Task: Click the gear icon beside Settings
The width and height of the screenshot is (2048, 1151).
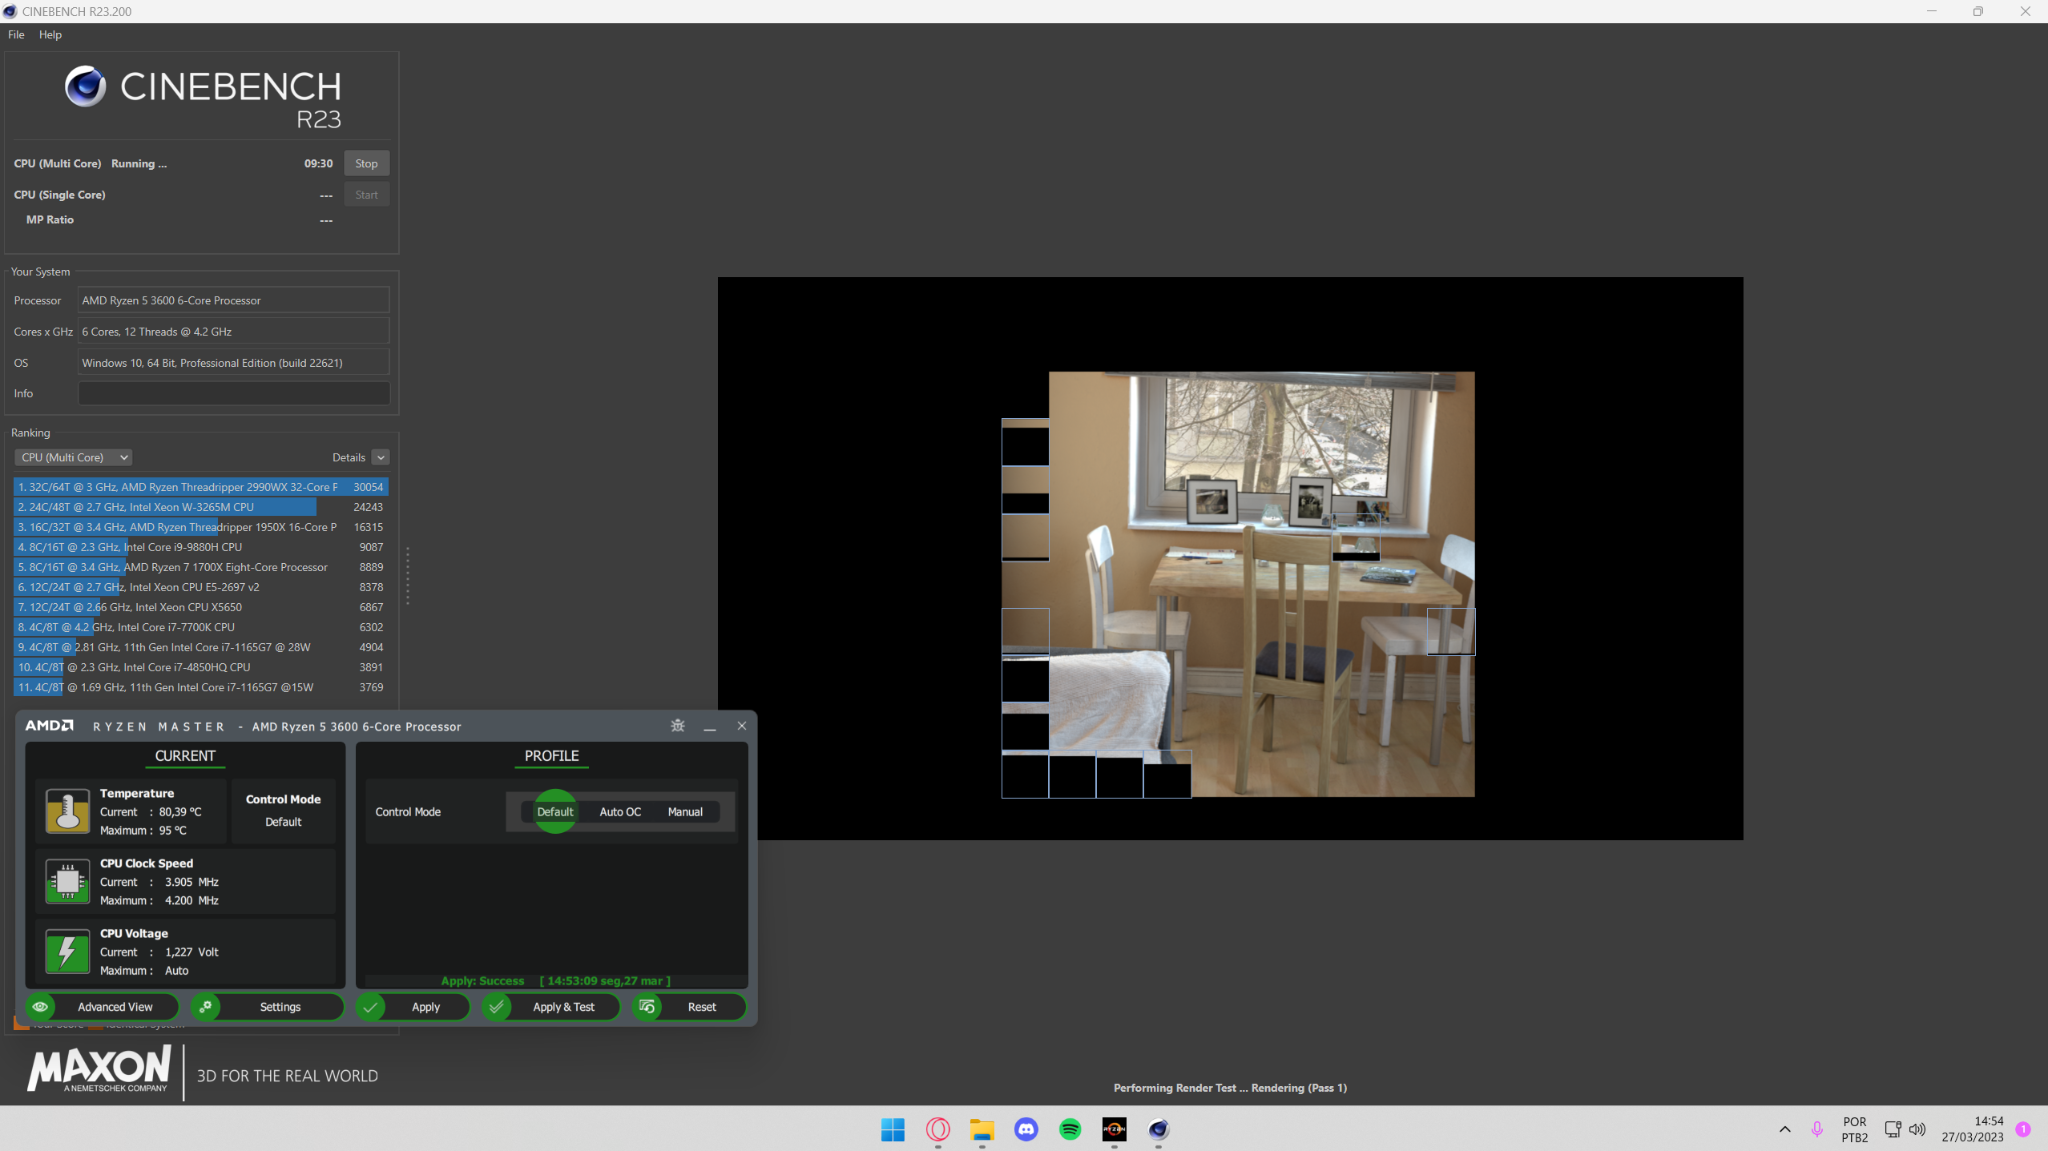Action: click(x=205, y=1007)
